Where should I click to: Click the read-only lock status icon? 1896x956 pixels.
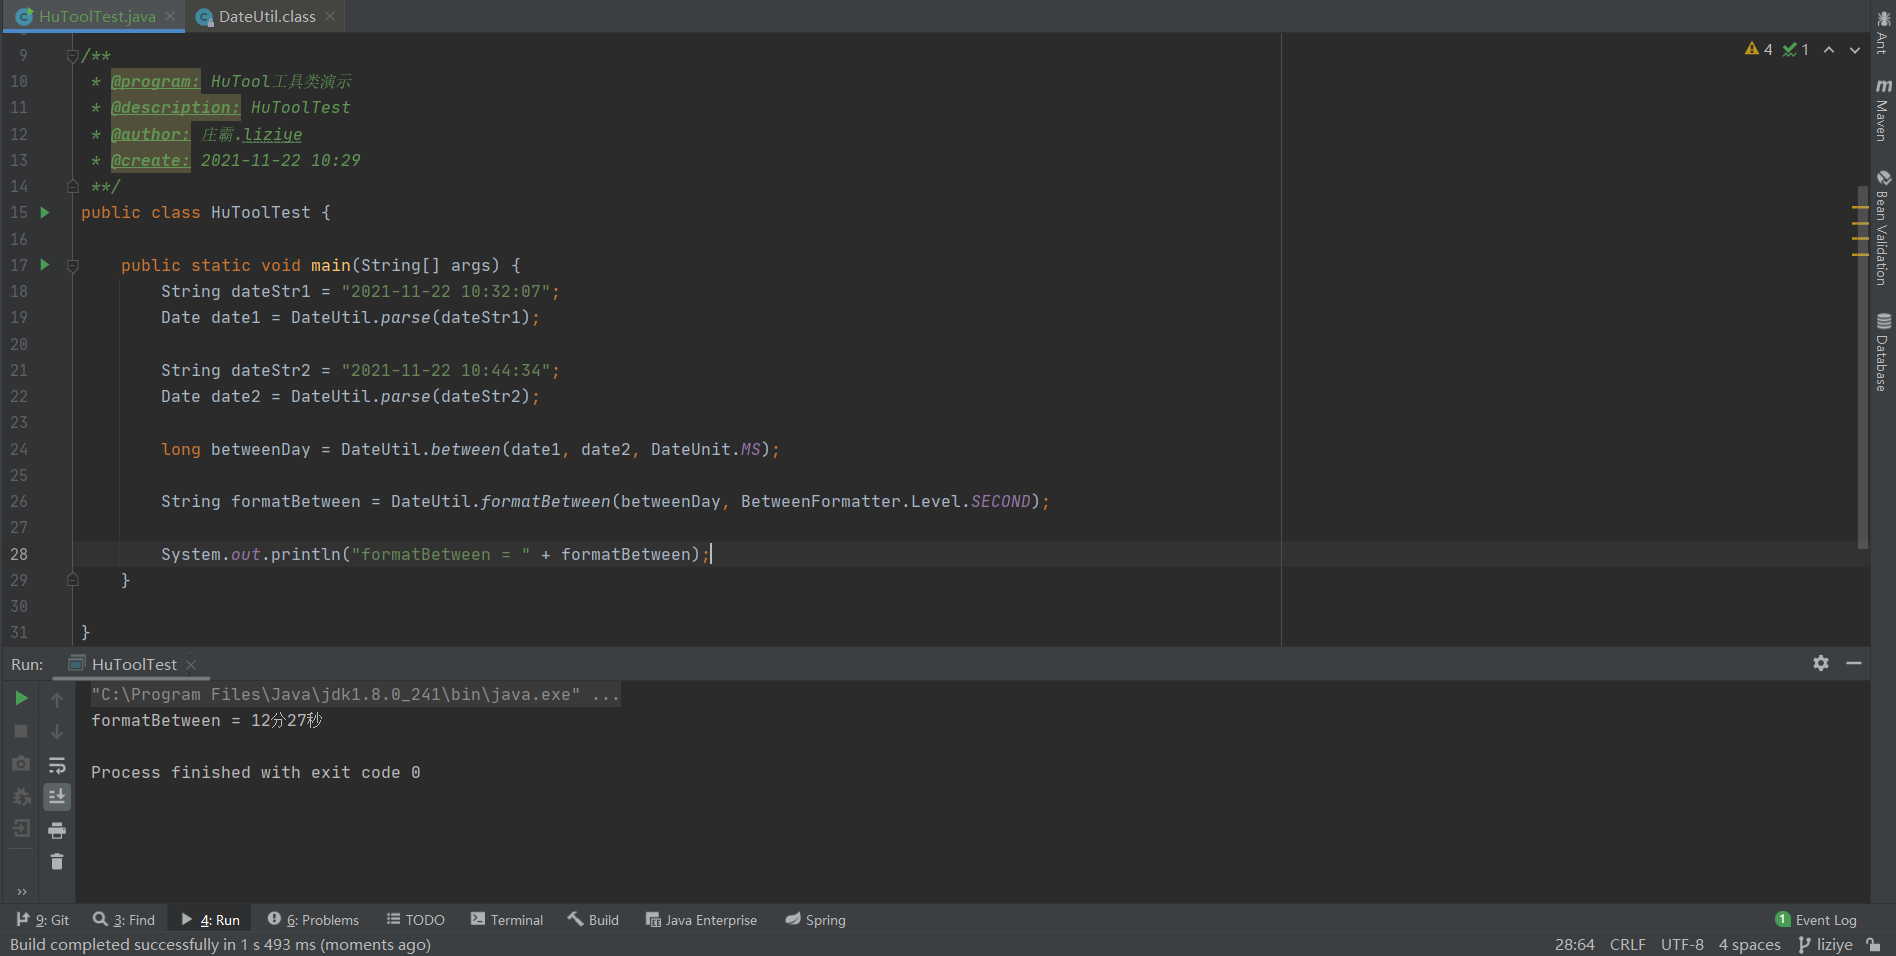[1874, 944]
